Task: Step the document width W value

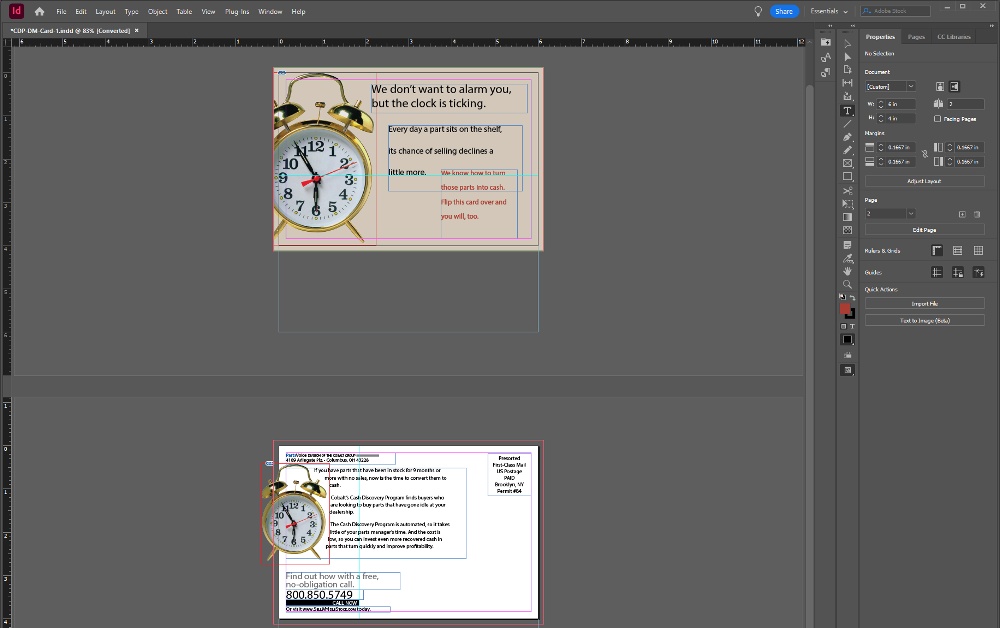Action: [x=881, y=104]
